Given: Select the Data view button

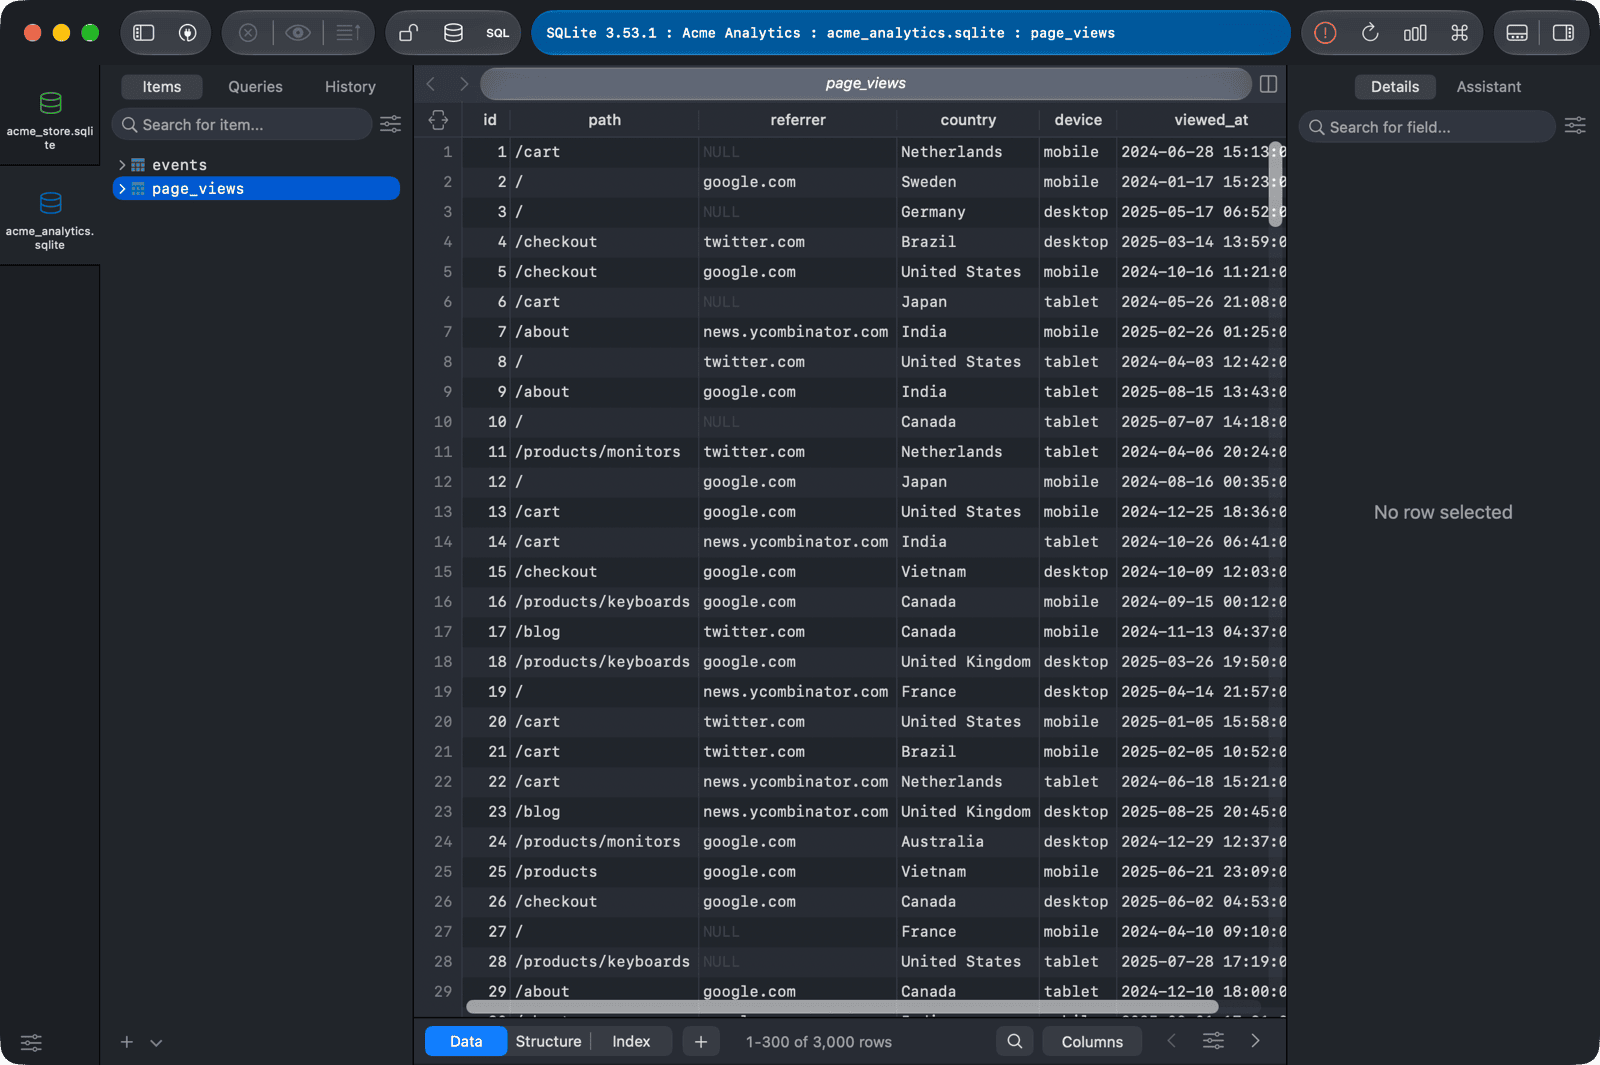Looking at the screenshot, I should [x=466, y=1041].
